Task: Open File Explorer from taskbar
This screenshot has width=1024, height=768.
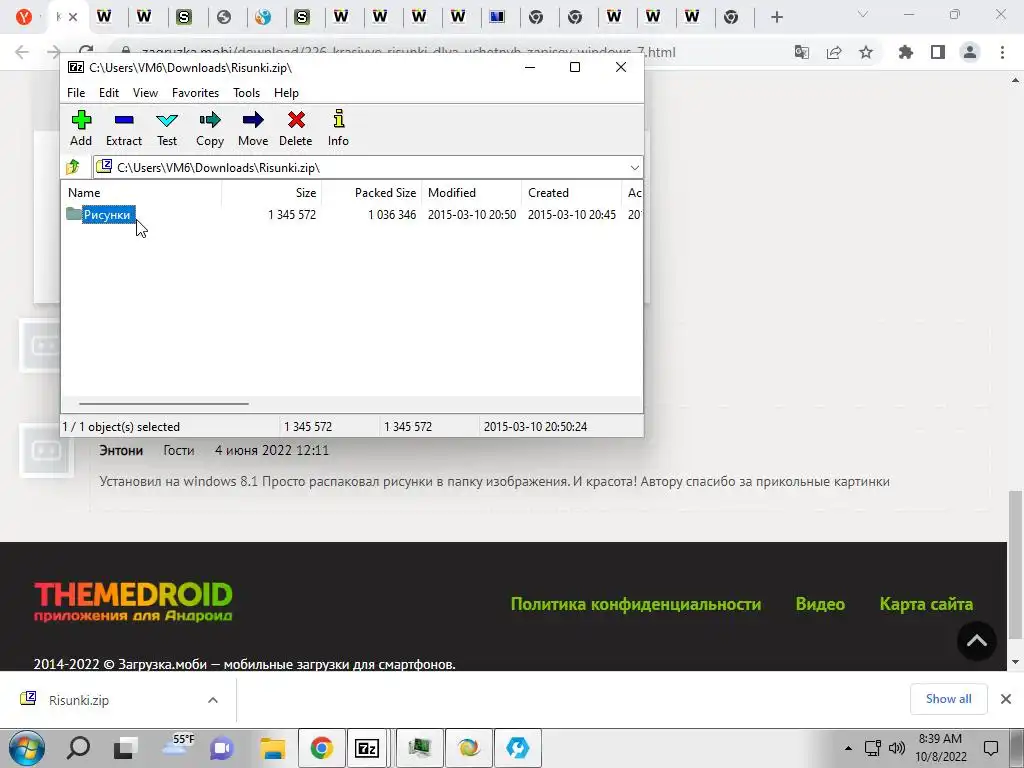Action: click(x=272, y=748)
